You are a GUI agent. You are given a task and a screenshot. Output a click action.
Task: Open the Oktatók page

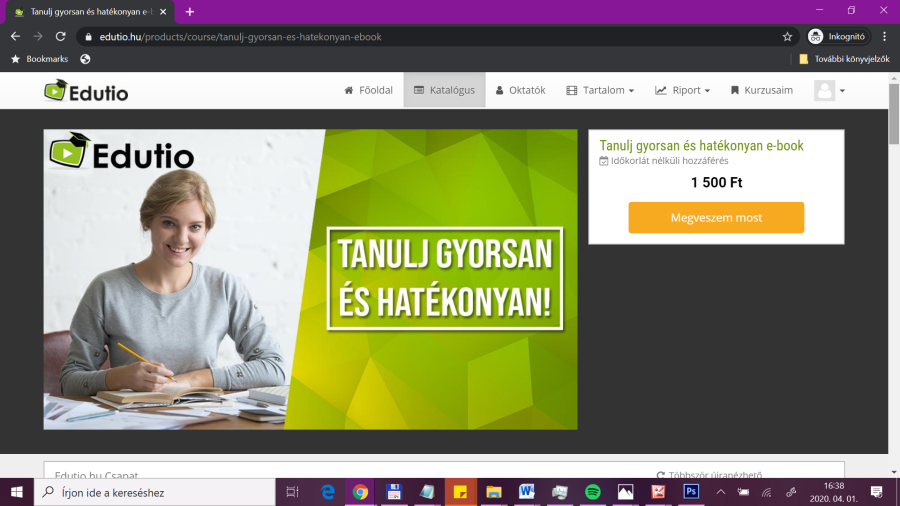[x=521, y=90]
